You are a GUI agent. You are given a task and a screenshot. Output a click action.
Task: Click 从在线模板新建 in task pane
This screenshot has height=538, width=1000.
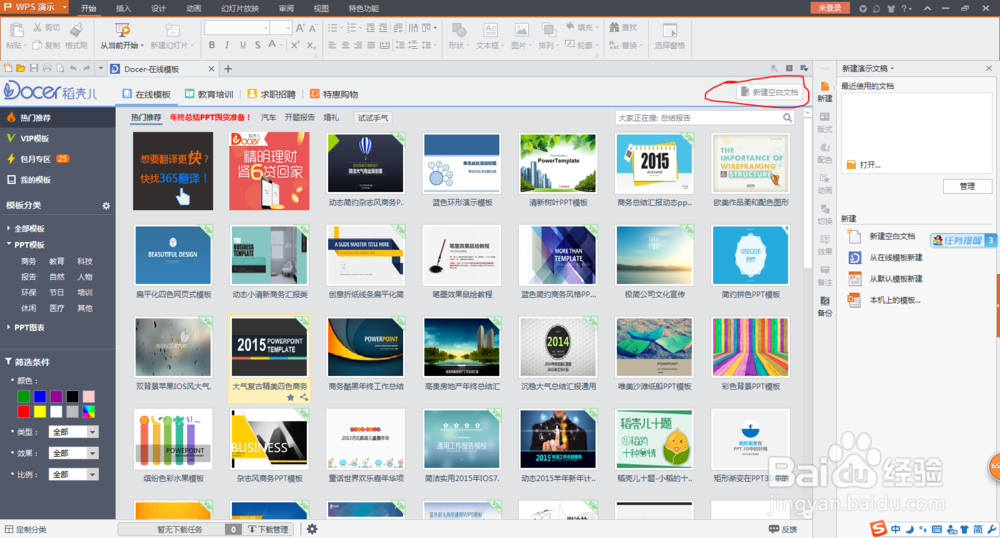(895, 258)
